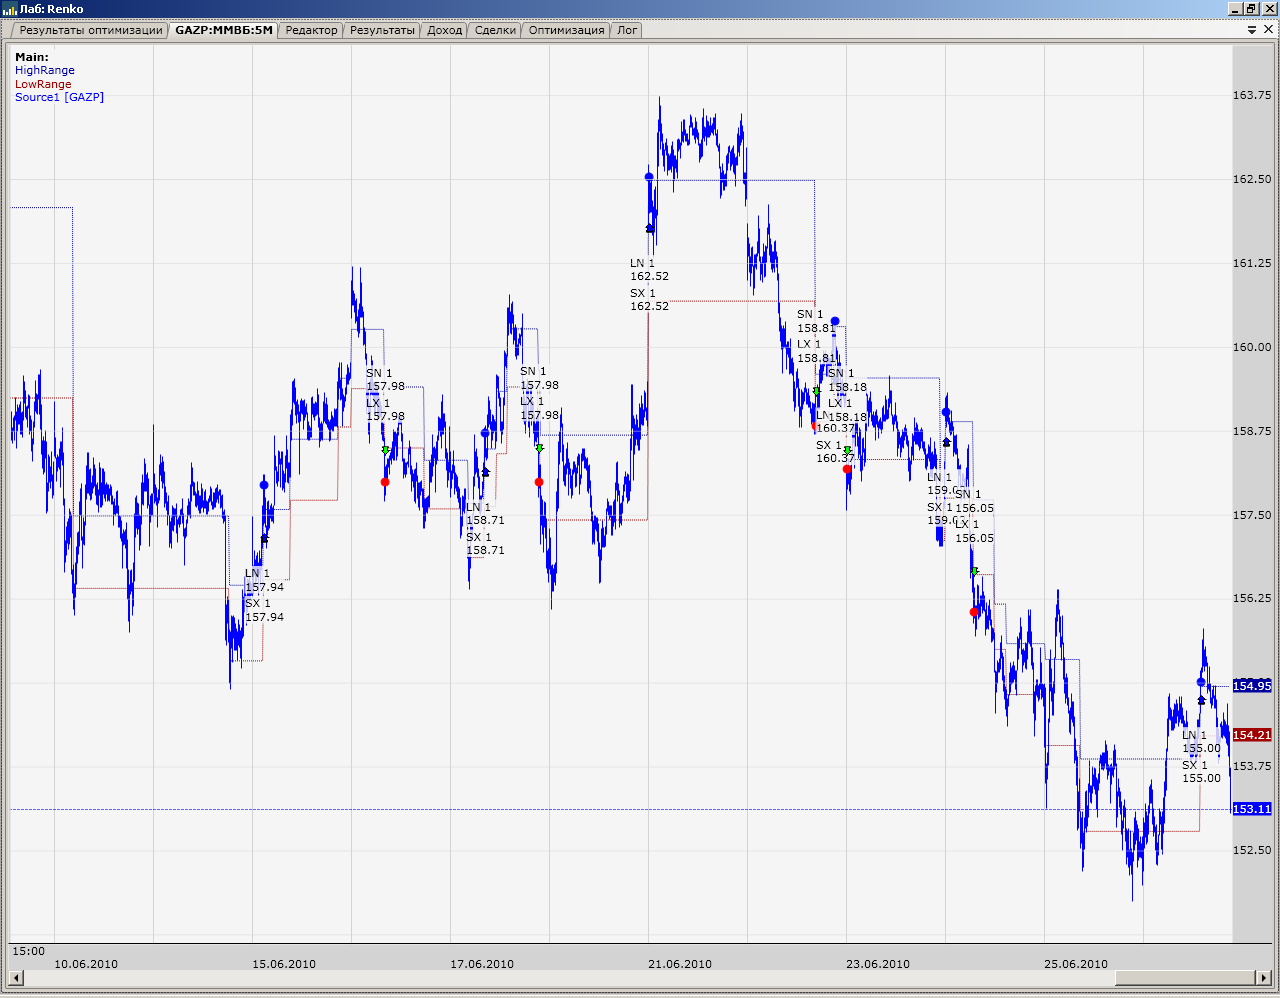
Task: Click the SX 1 158.71 trade label
Action: (485, 544)
